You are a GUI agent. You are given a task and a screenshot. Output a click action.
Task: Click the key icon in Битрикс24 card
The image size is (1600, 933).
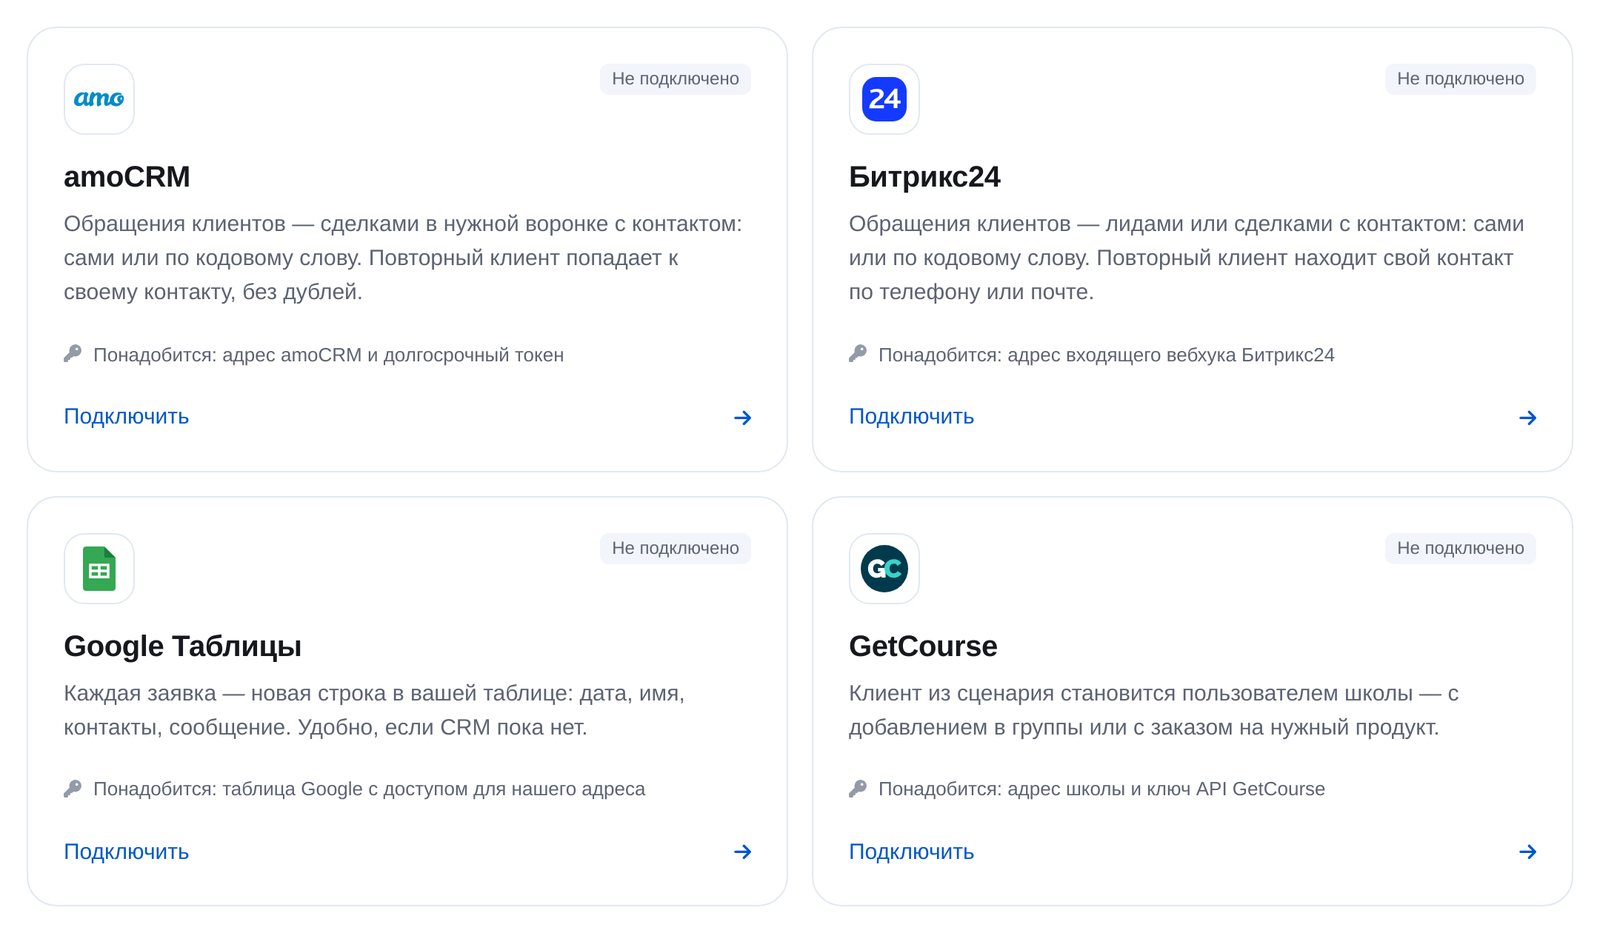pos(857,354)
